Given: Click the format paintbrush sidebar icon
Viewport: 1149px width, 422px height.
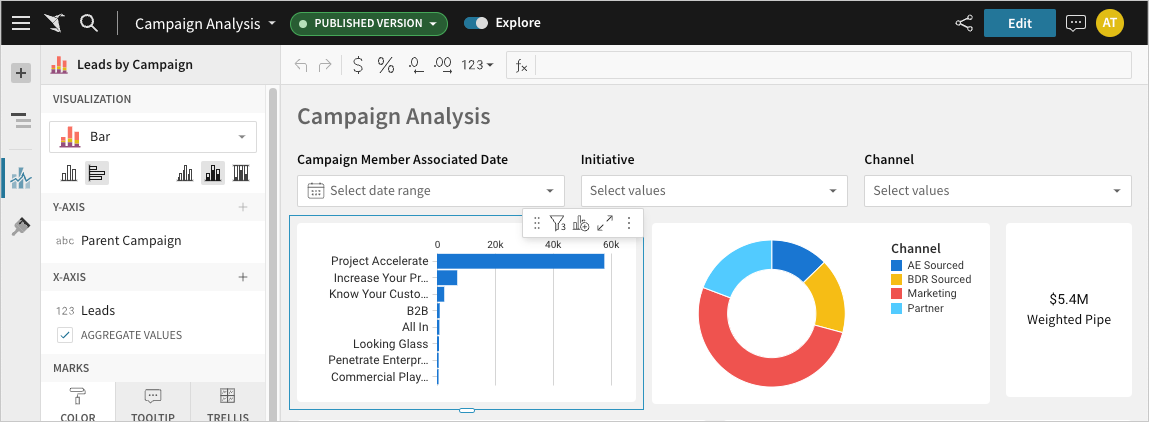Looking at the screenshot, I should 20,227.
